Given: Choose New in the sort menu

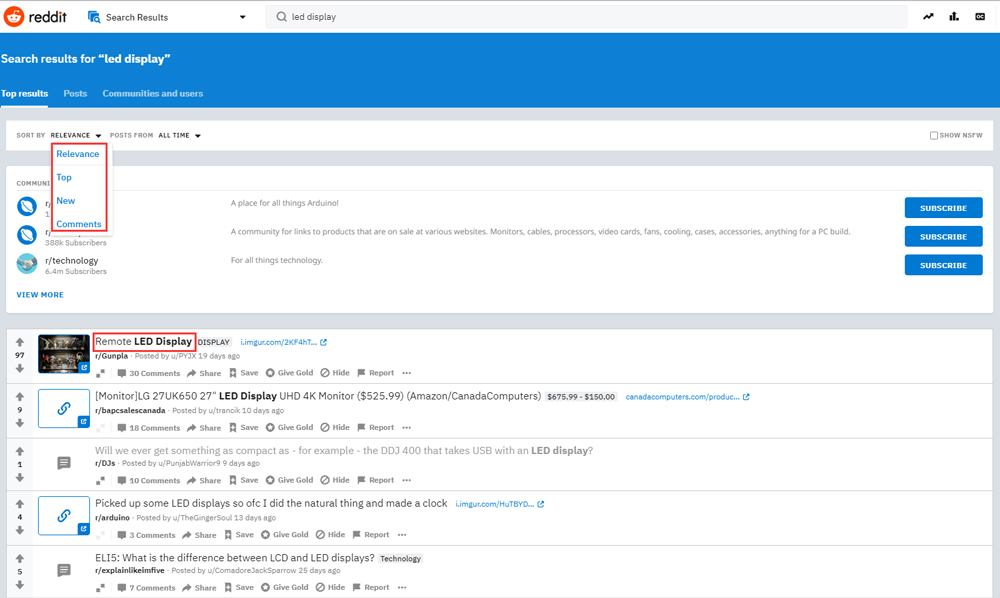Looking at the screenshot, I should point(66,201).
